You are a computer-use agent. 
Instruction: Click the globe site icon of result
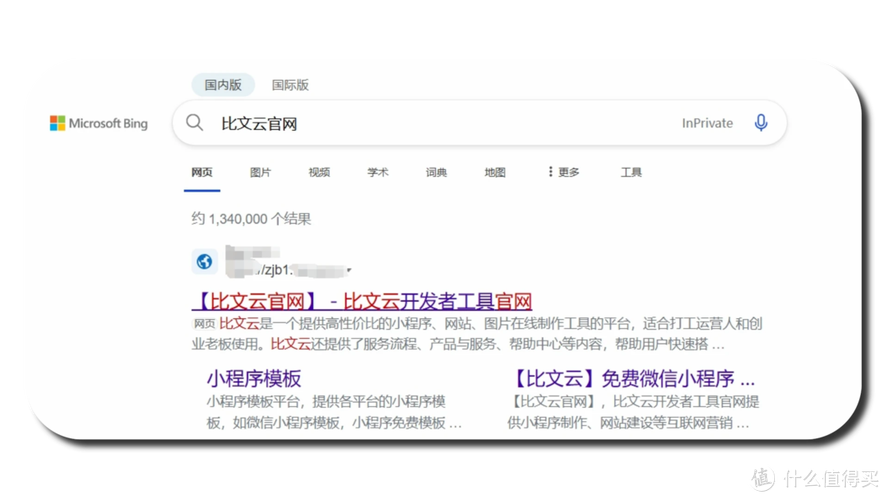point(204,262)
